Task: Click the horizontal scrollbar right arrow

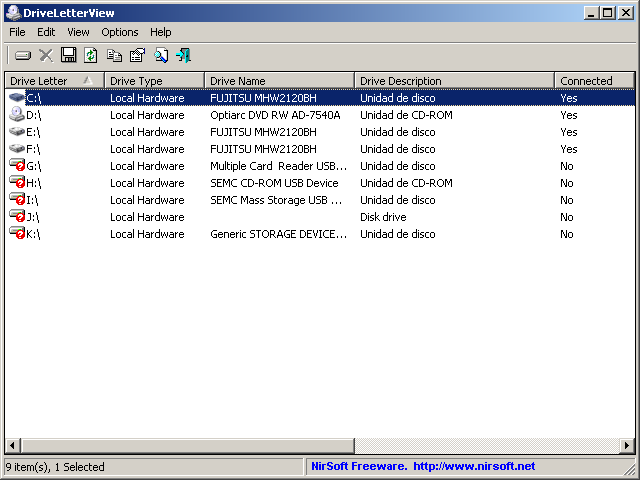Action: click(x=627, y=445)
